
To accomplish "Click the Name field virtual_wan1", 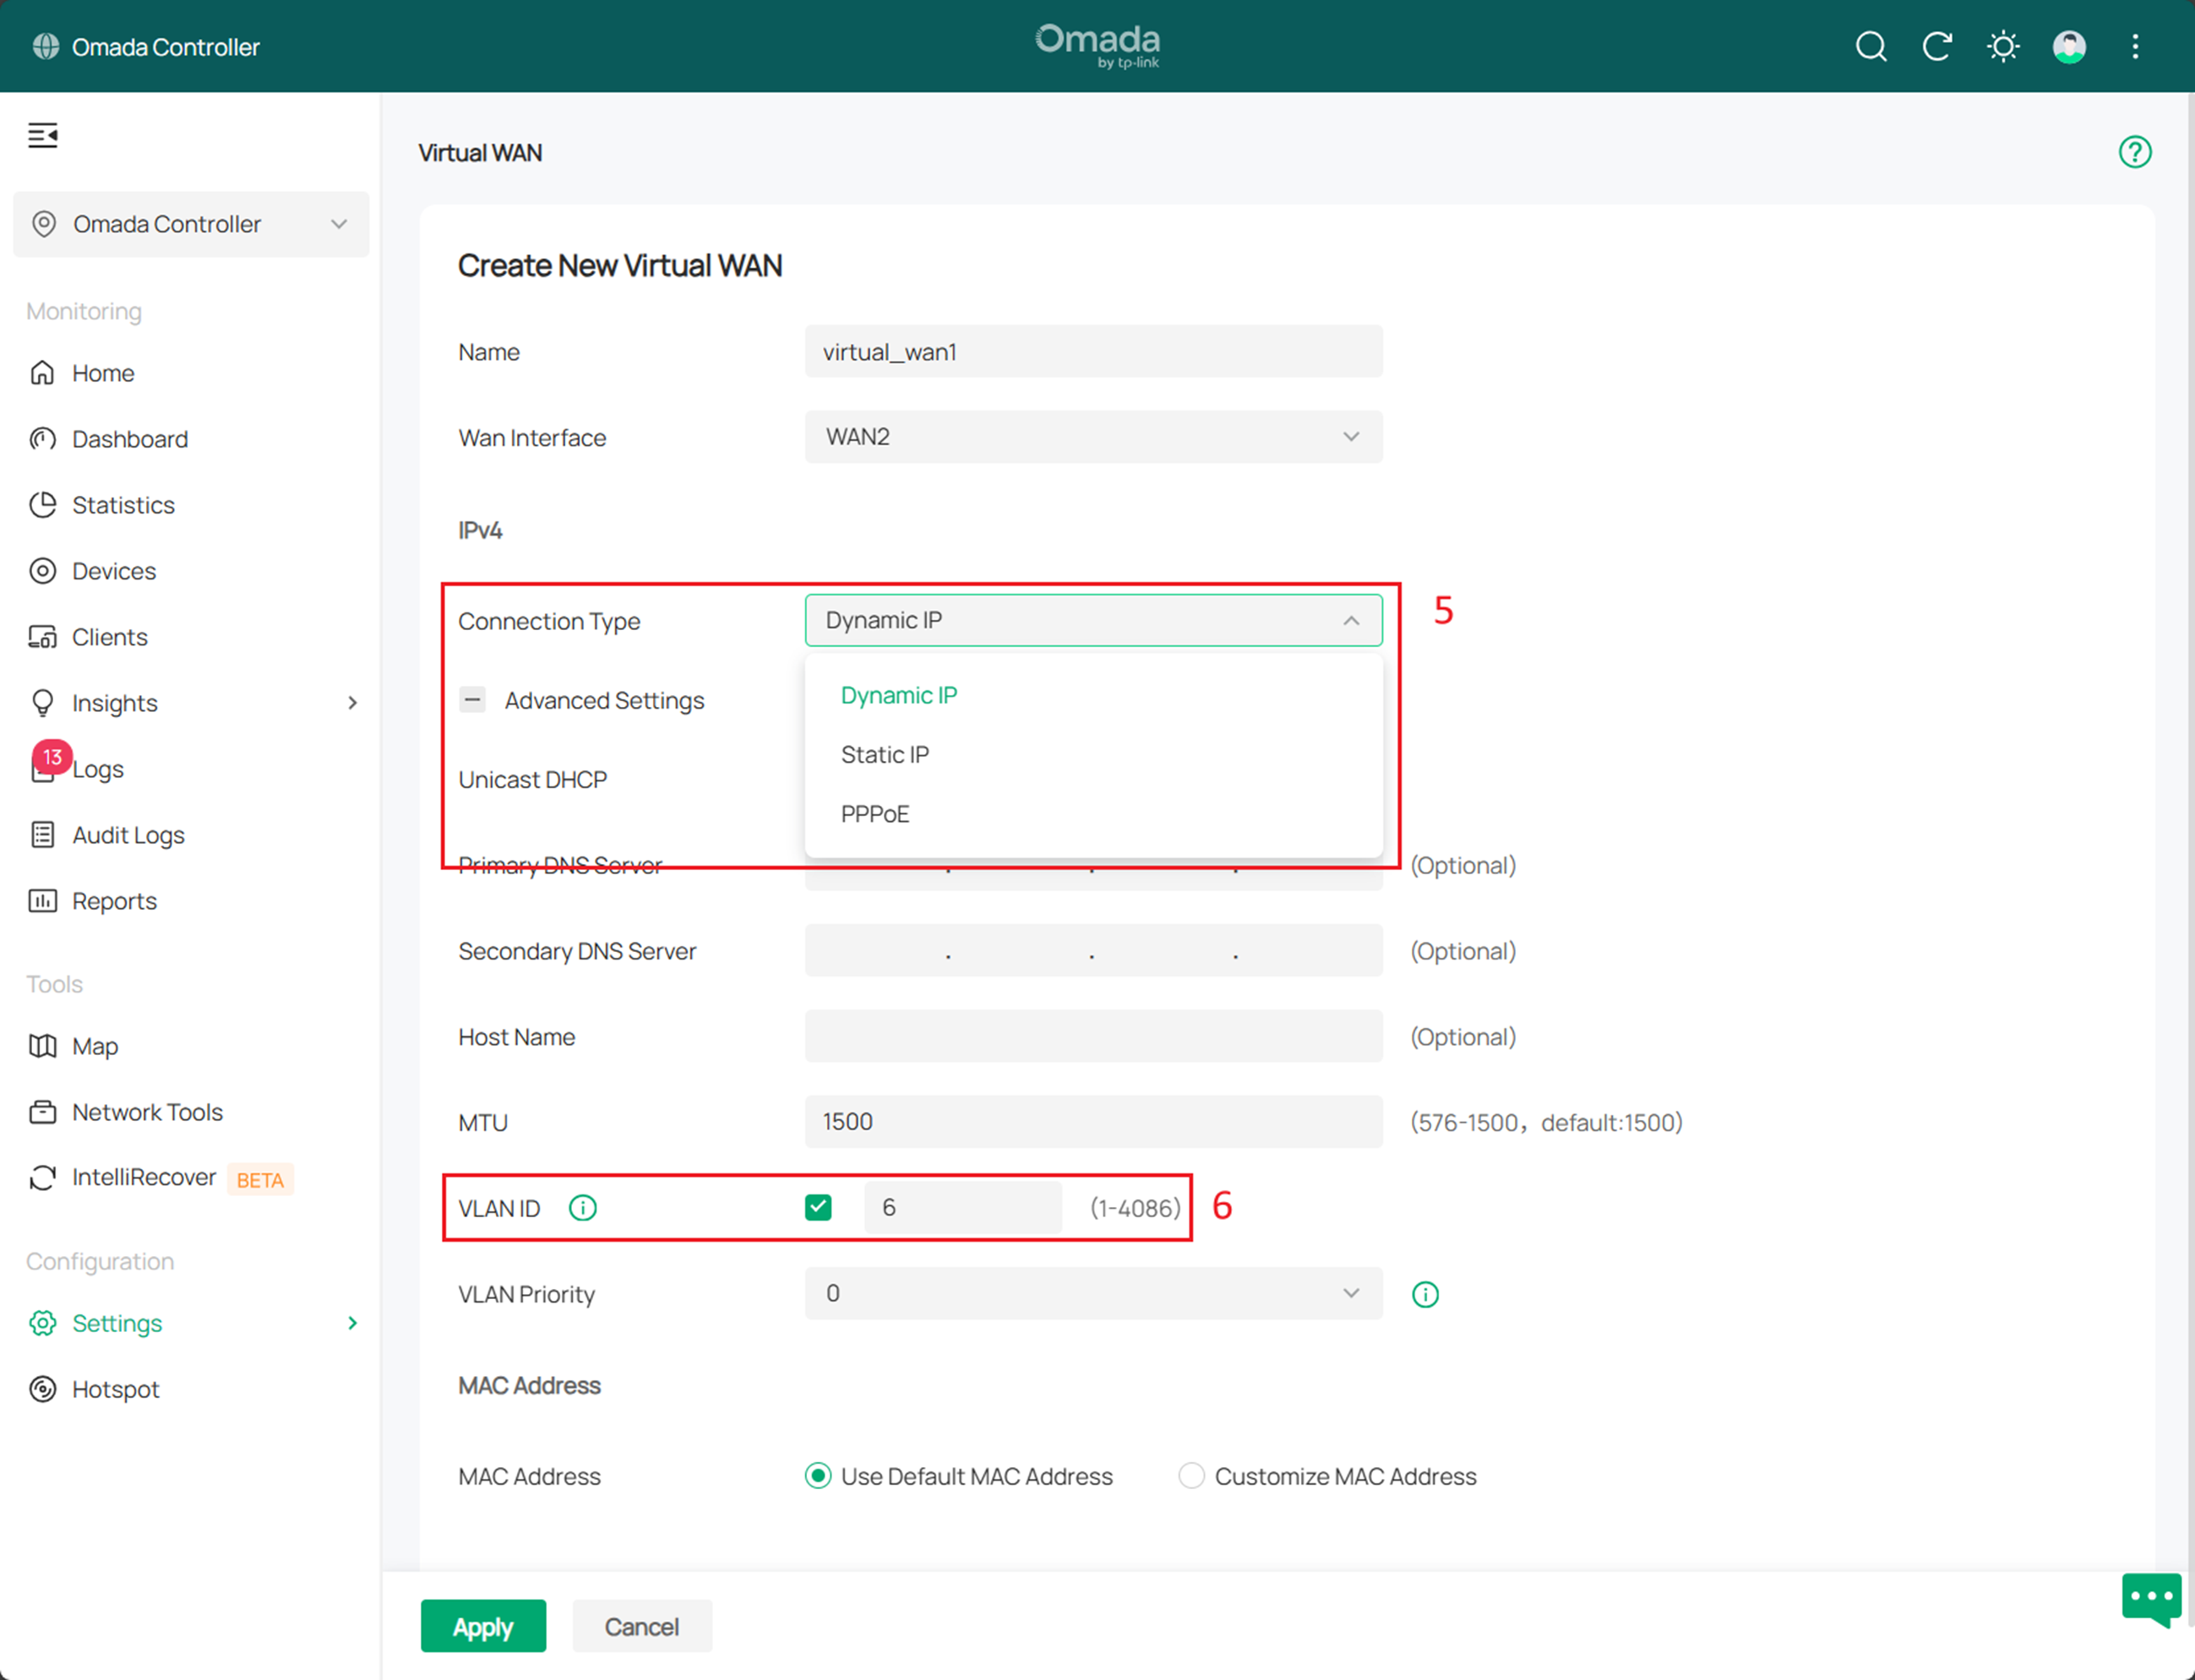I will (x=1093, y=351).
